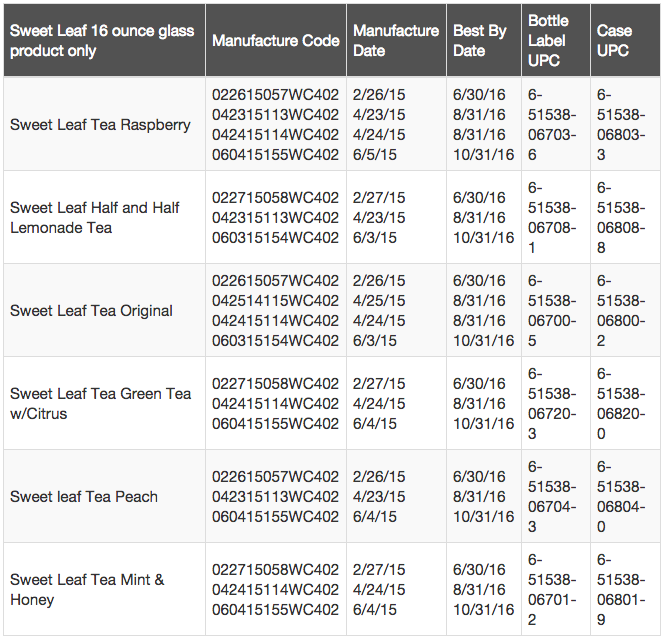Click the Manufacture Date column header
Viewport: 664px width, 640px height.
click(x=396, y=41)
